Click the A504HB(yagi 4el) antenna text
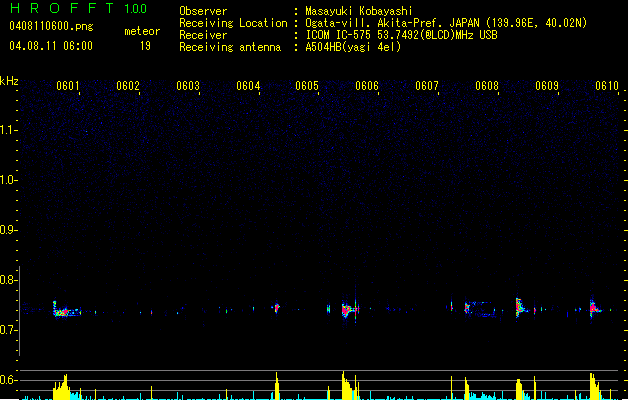Image resolution: width=629 pixels, height=400 pixels. click(x=353, y=47)
